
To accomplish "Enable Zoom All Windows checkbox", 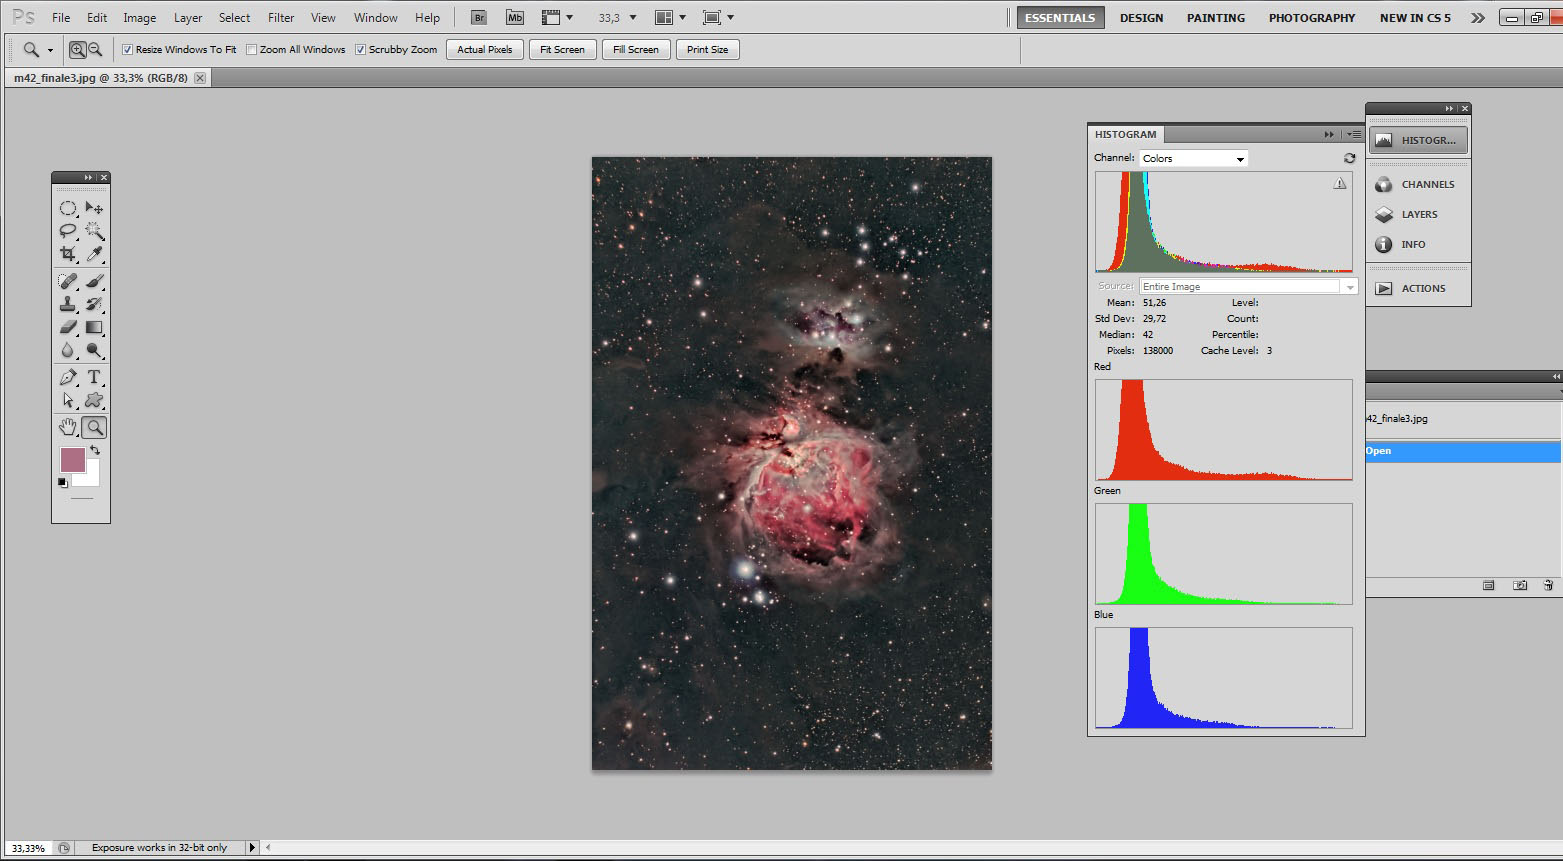I will point(252,49).
